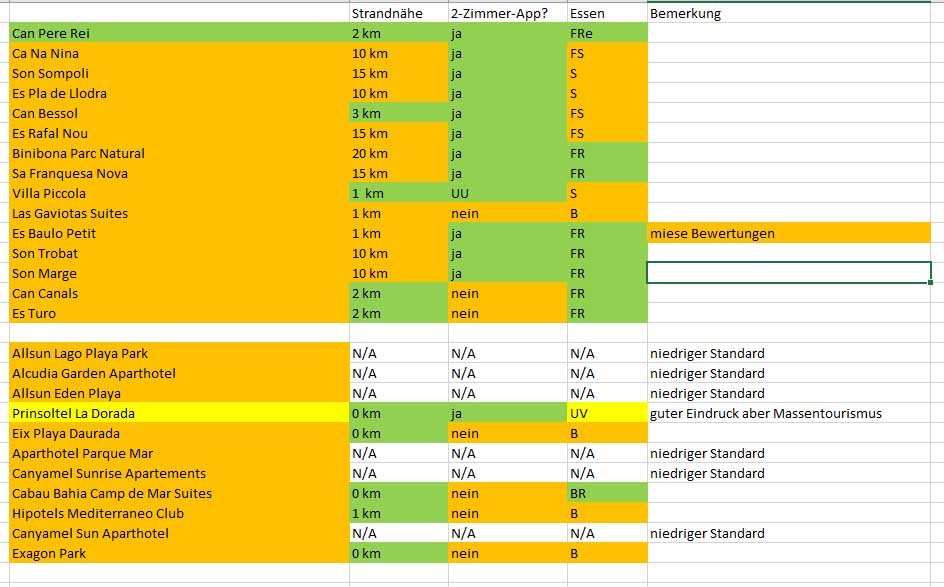Screen dimensions: 944x587
Task: Select the Cabau Bahia BR food cell
Action: (606, 493)
